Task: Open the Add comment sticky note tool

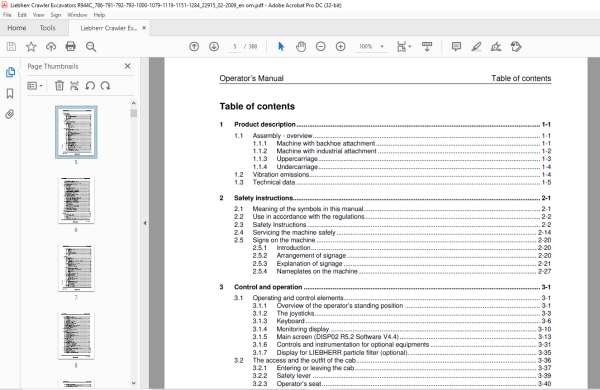Action: coord(456,47)
